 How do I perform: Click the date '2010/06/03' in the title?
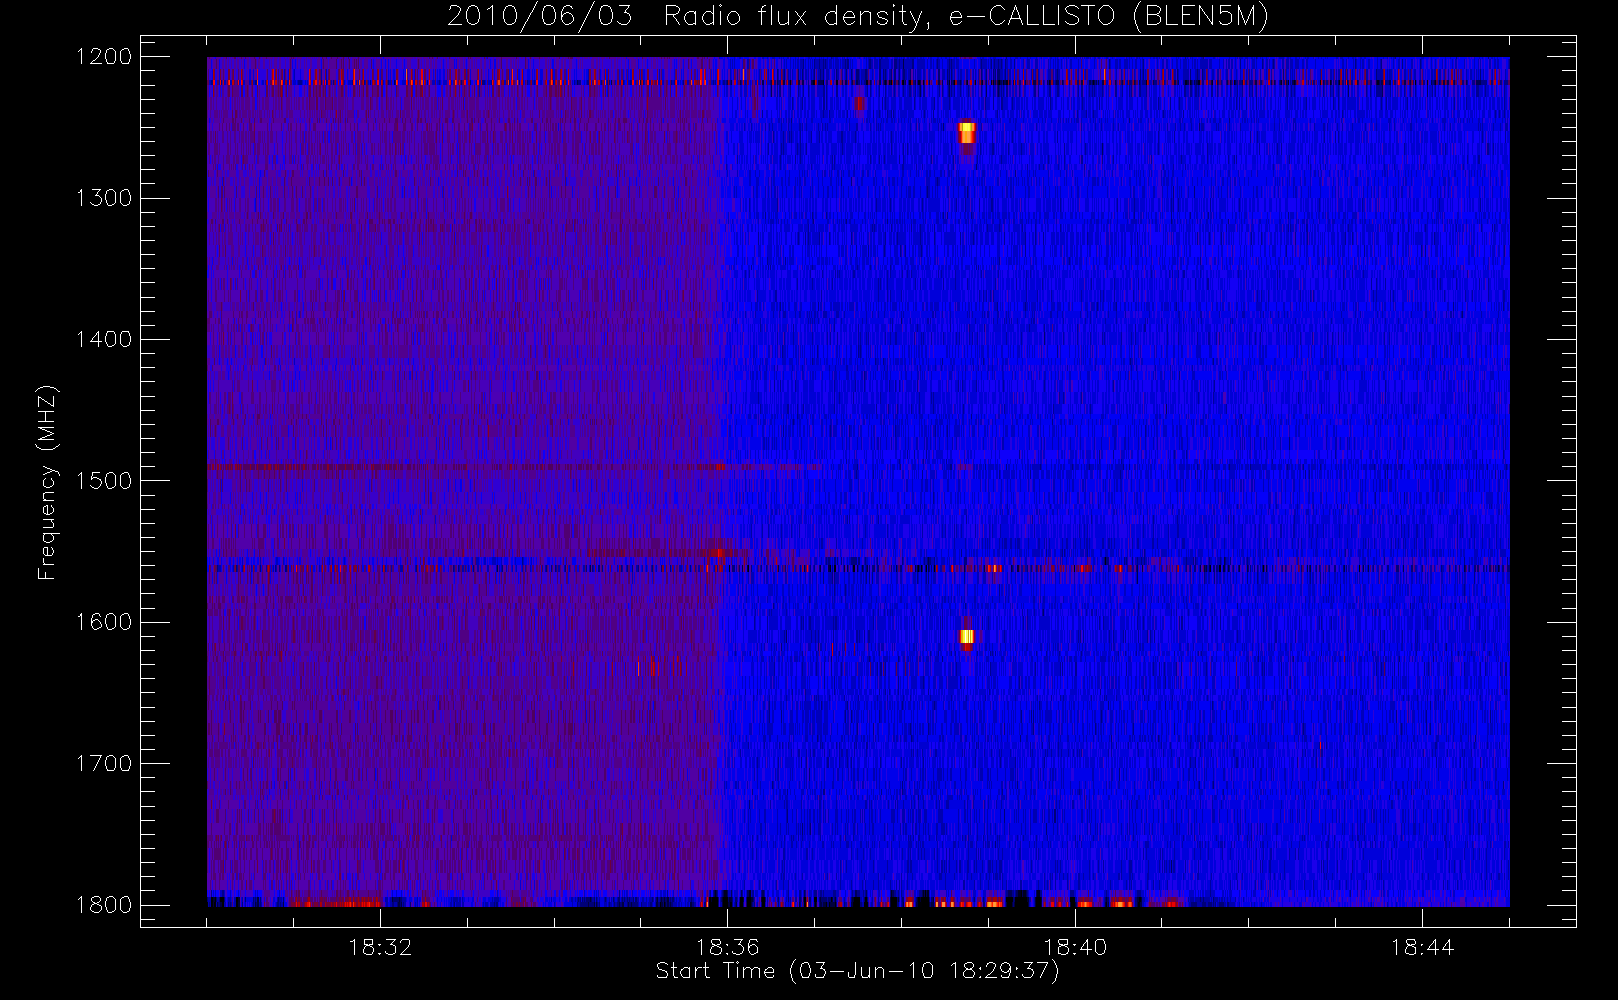point(540,17)
